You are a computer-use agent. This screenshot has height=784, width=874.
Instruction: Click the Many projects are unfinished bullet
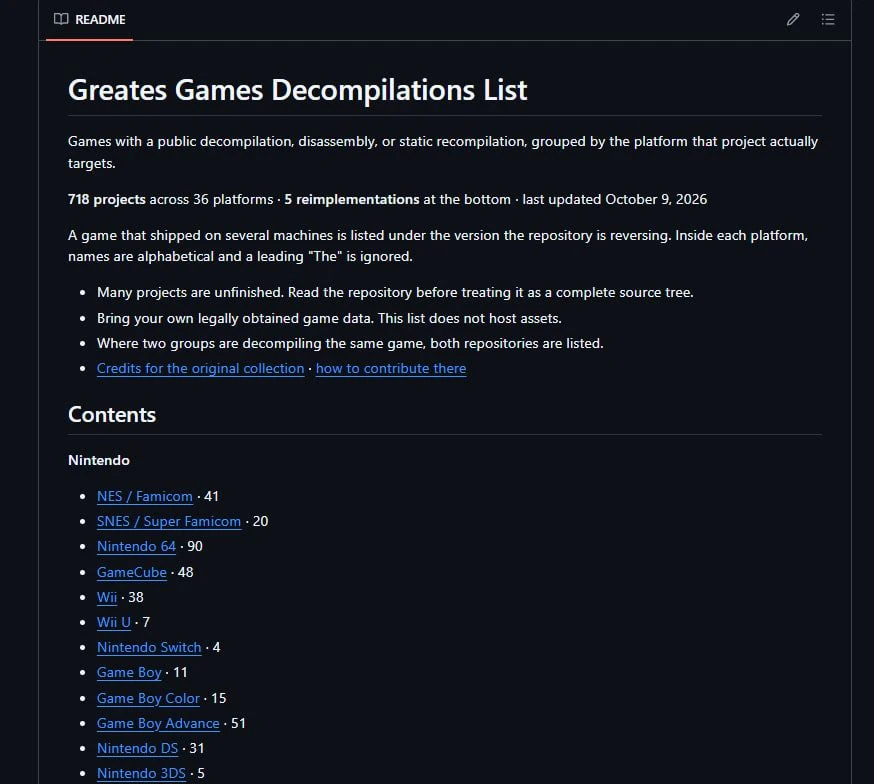[395, 292]
